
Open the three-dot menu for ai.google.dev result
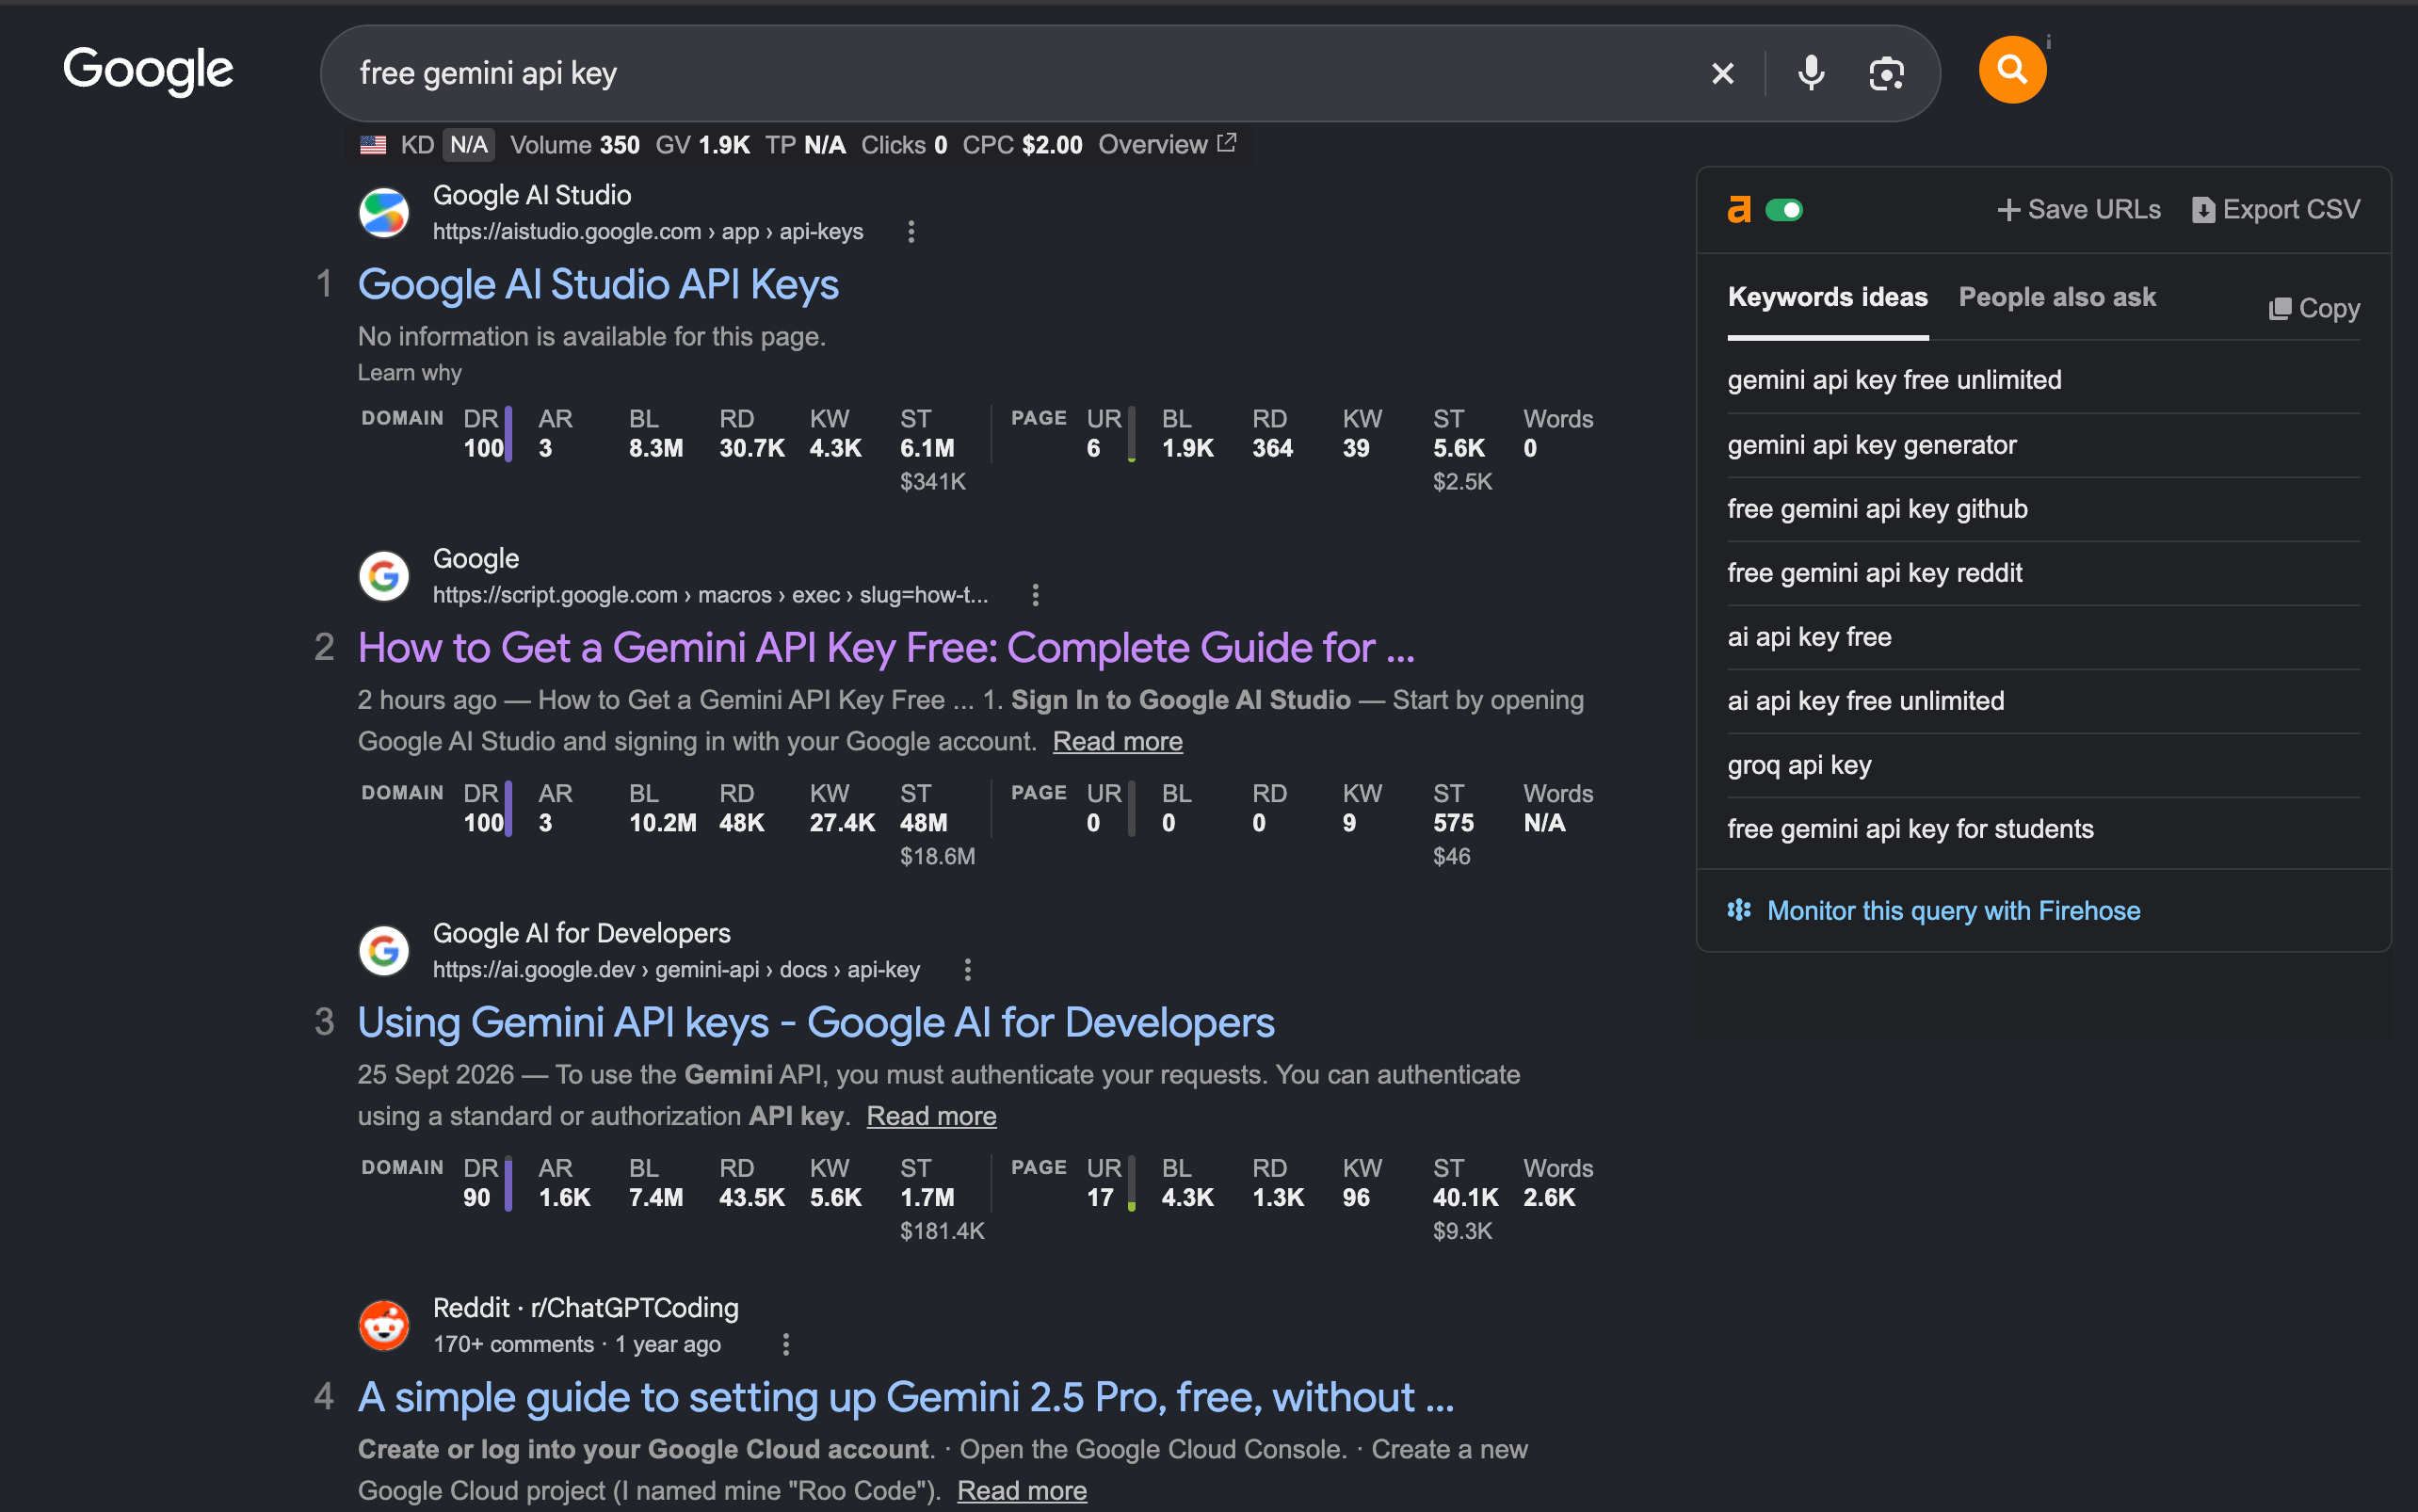(x=967, y=970)
